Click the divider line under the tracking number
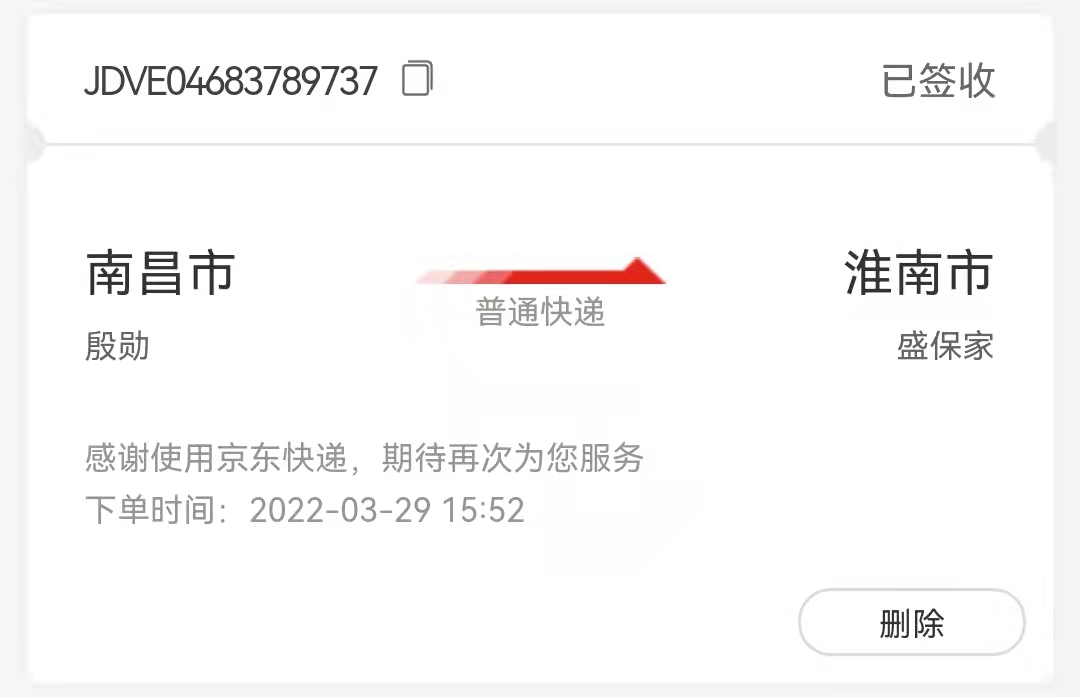 click(540, 145)
